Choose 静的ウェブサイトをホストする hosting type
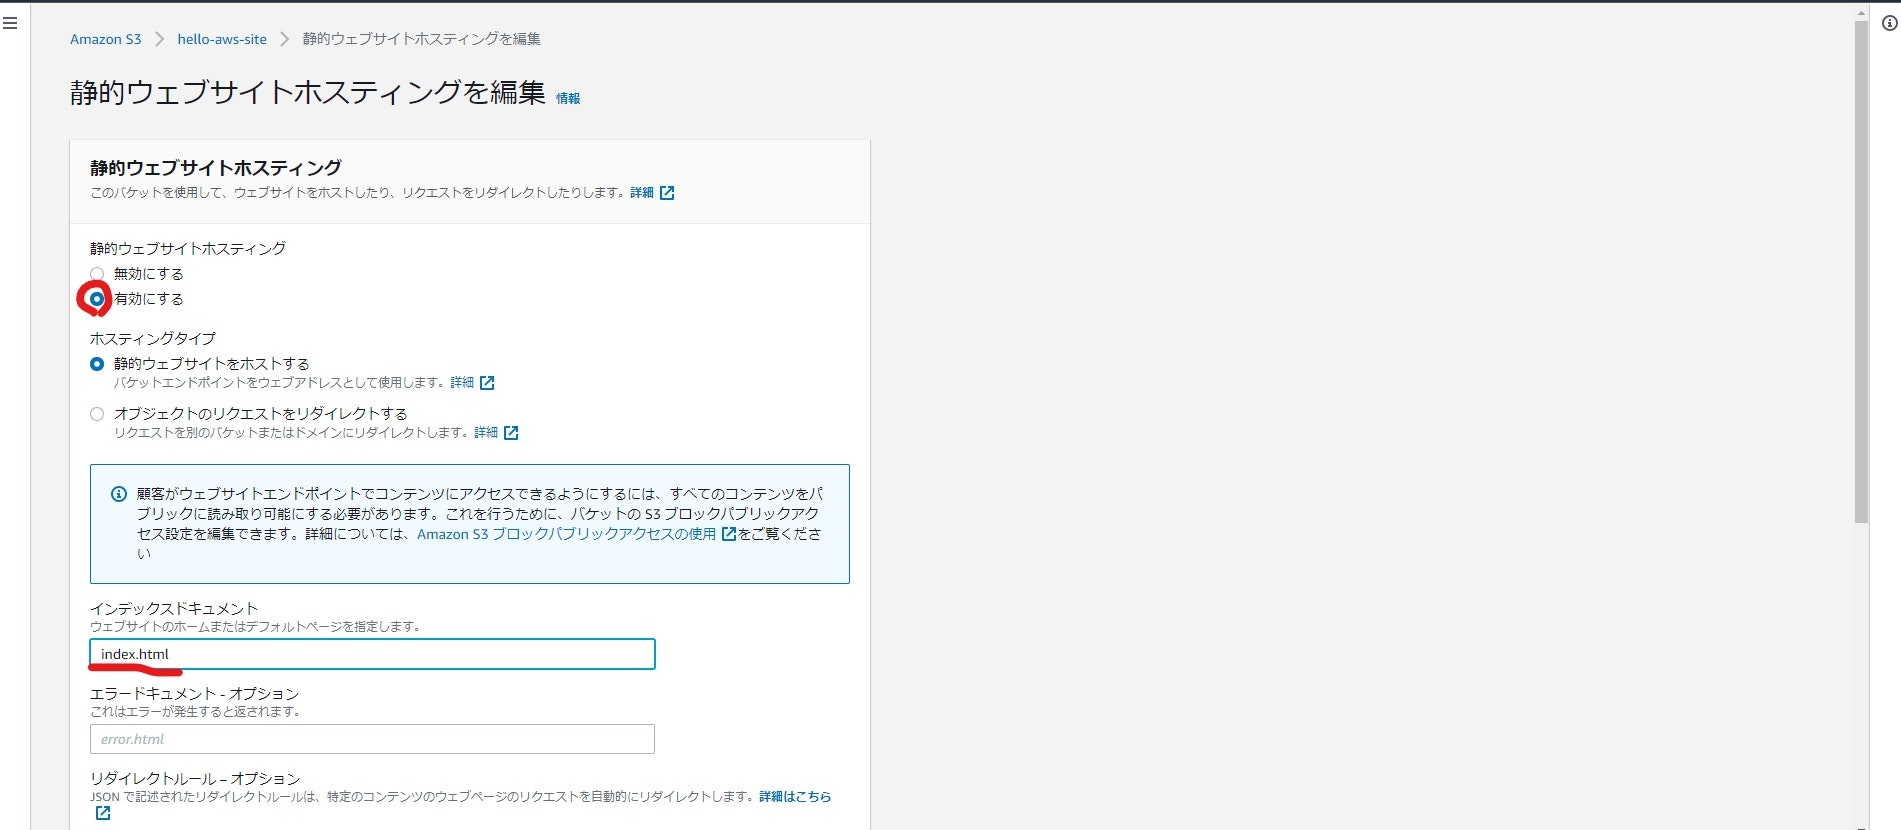 pos(97,364)
